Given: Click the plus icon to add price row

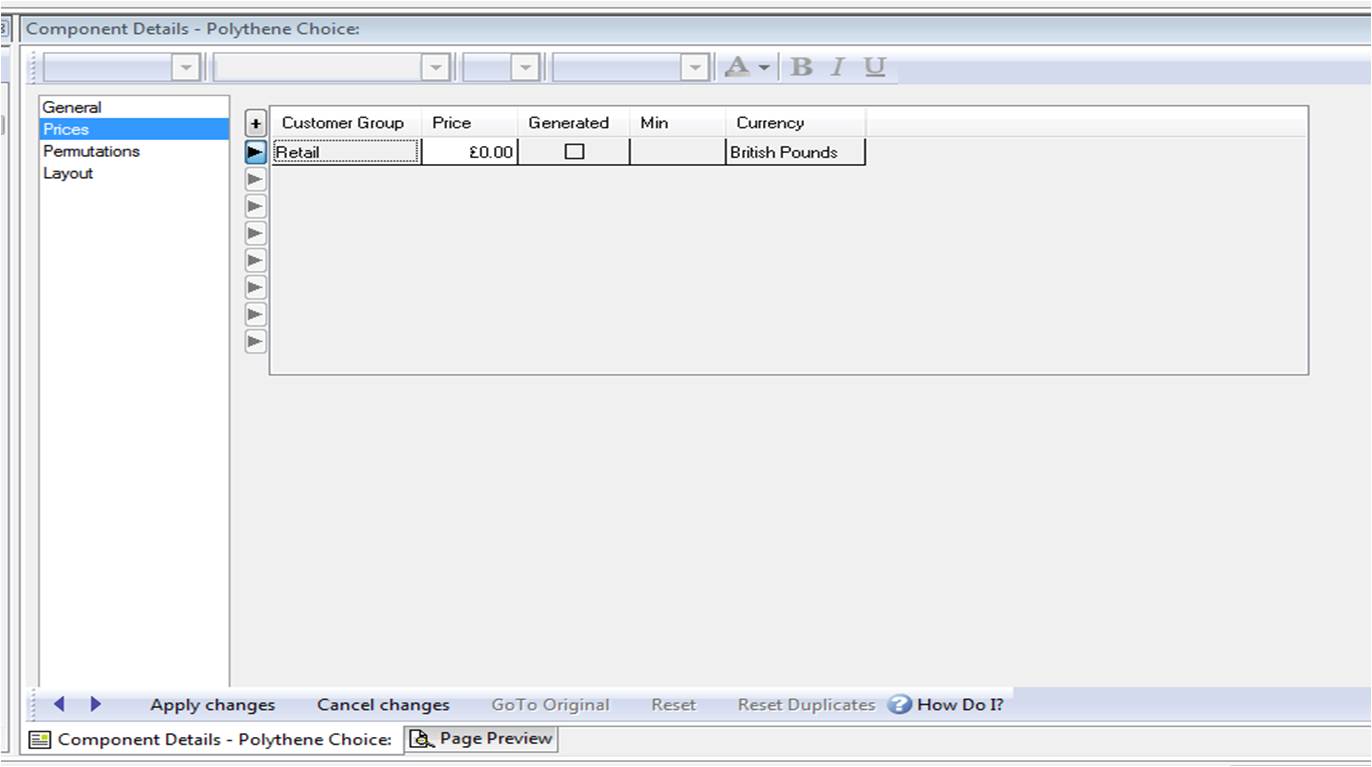Looking at the screenshot, I should point(256,124).
